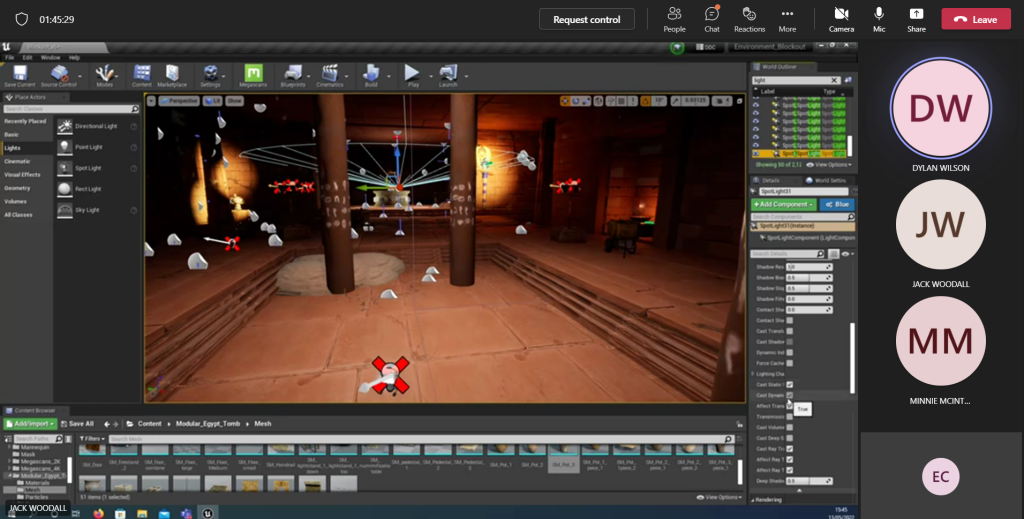Click the Launch toolbar icon

pyautogui.click(x=448, y=76)
